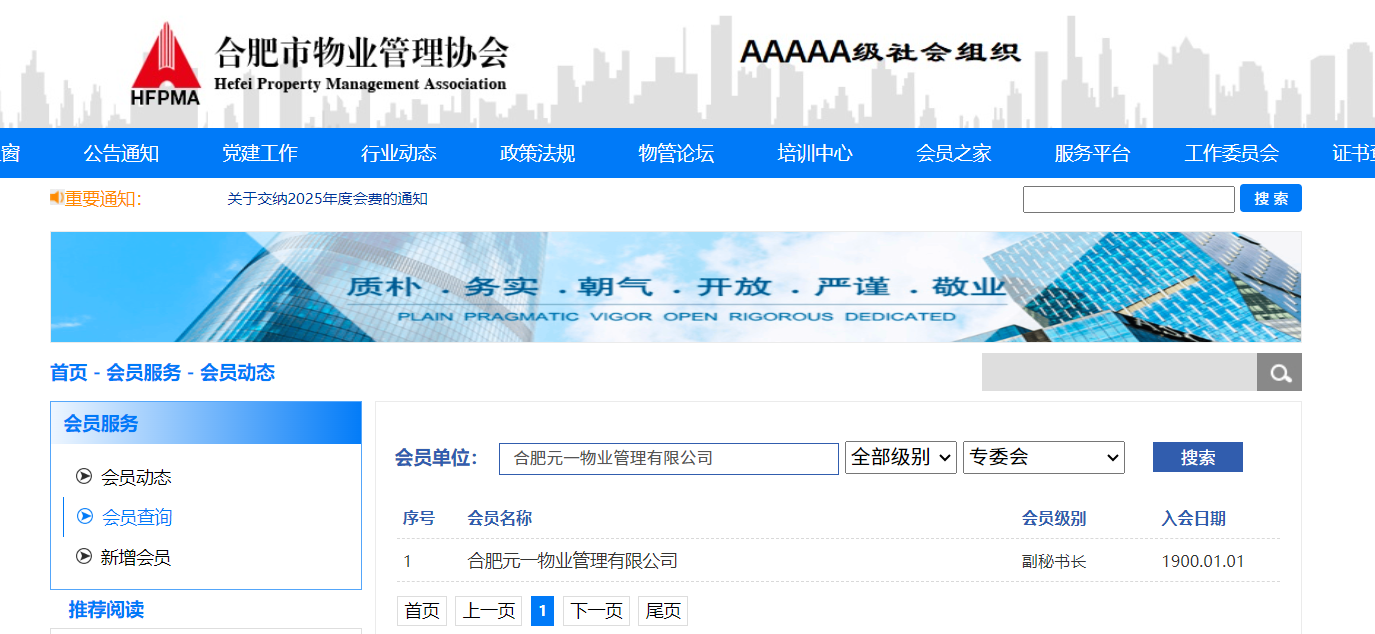
Task: Click the top 搜 索 button
Action: point(1271,198)
